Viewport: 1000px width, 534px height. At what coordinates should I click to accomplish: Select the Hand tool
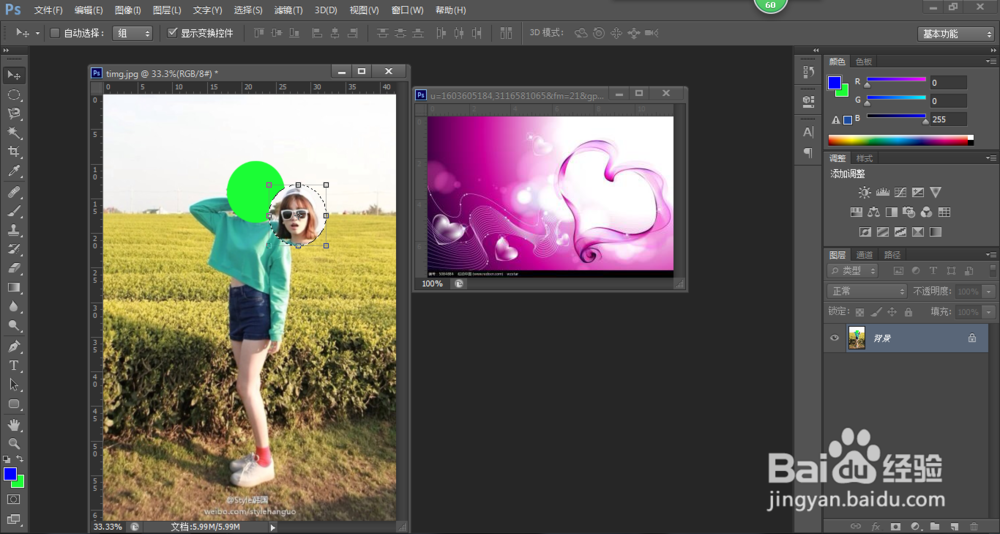(13, 424)
